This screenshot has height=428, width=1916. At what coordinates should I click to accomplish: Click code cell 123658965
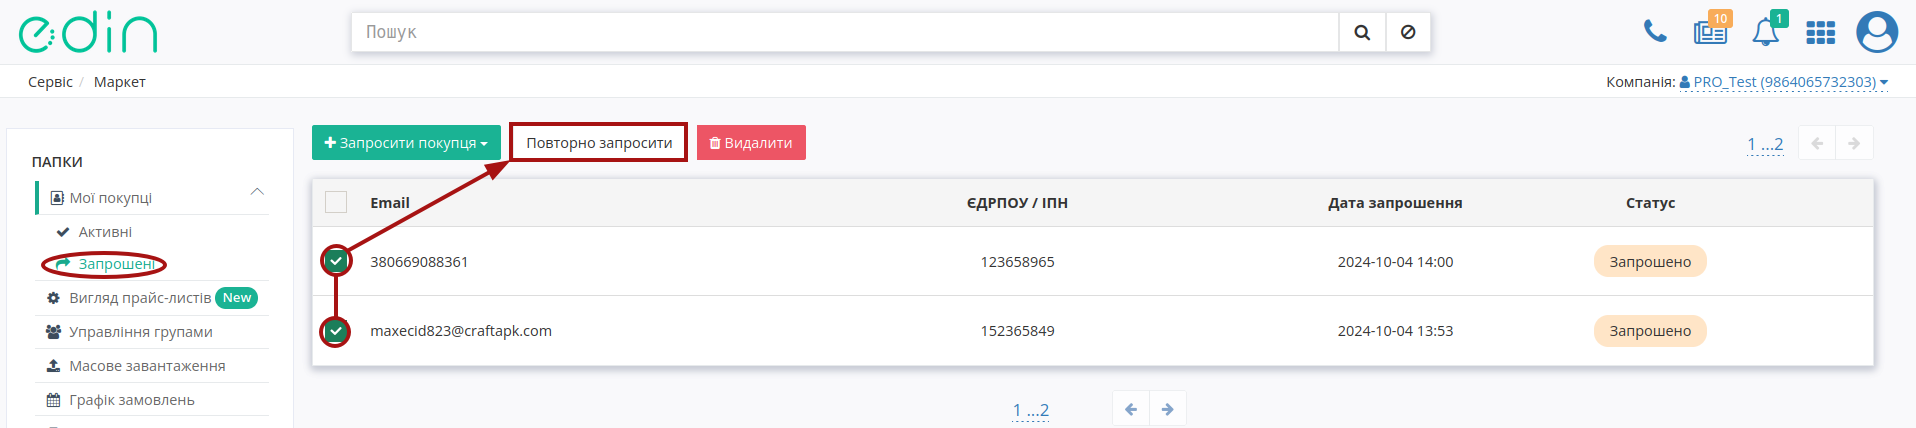(1017, 262)
